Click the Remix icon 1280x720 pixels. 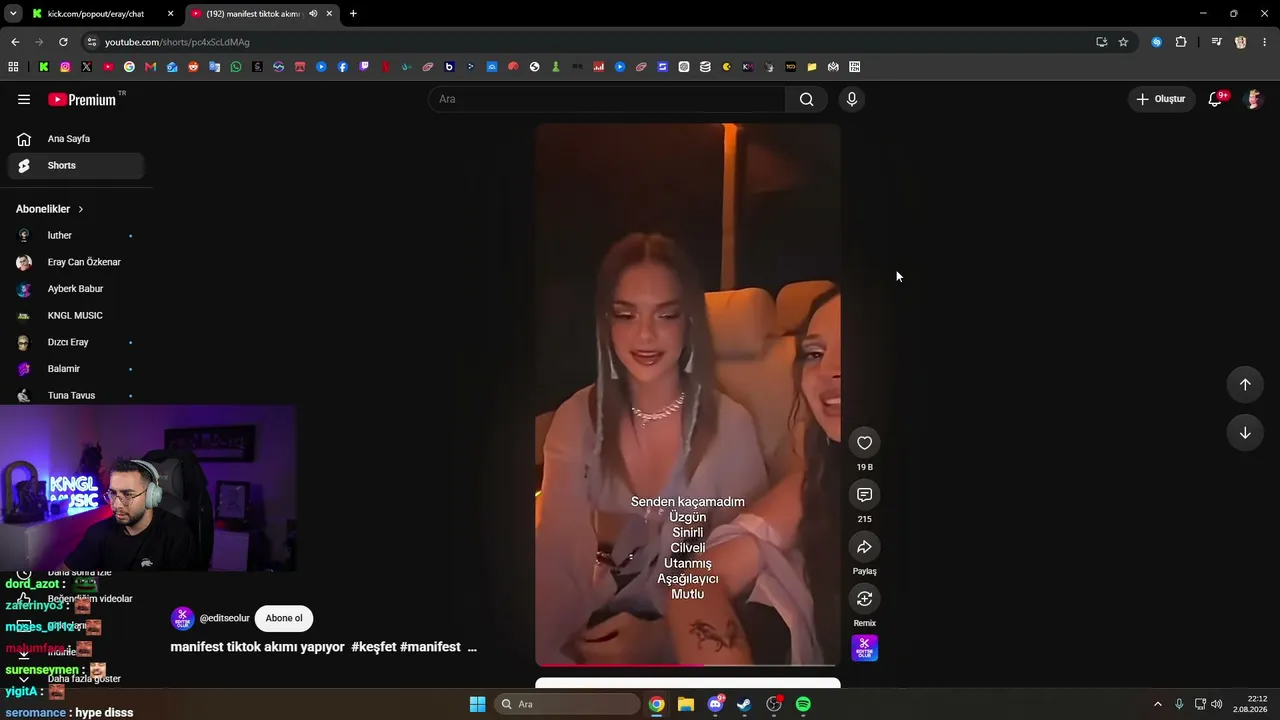pos(865,599)
